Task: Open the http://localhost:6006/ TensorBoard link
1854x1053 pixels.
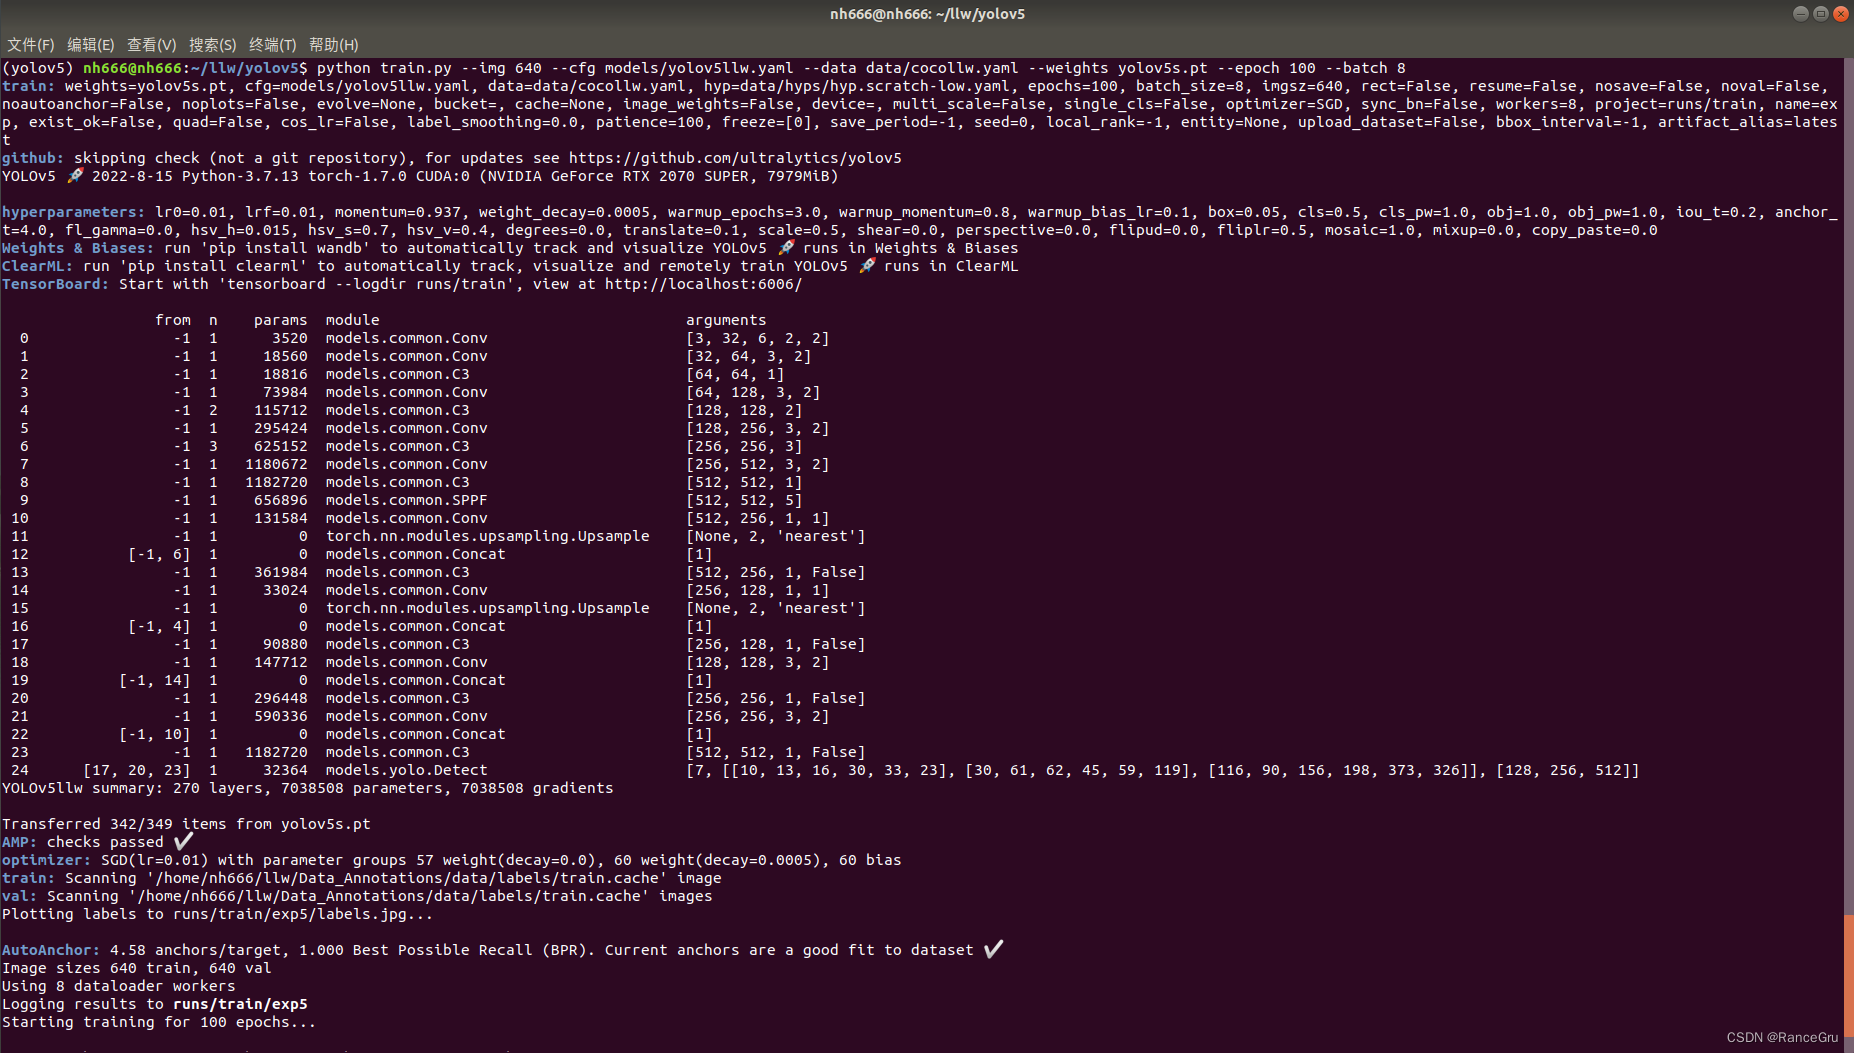Action: [x=703, y=284]
